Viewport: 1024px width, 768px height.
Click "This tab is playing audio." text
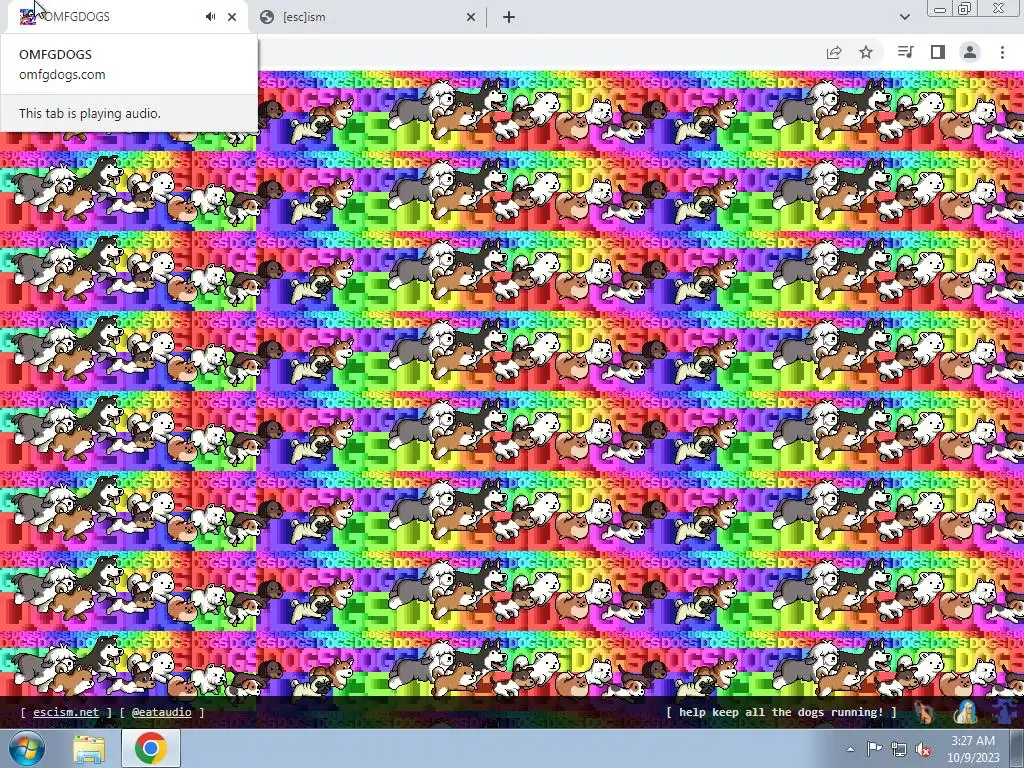click(89, 113)
